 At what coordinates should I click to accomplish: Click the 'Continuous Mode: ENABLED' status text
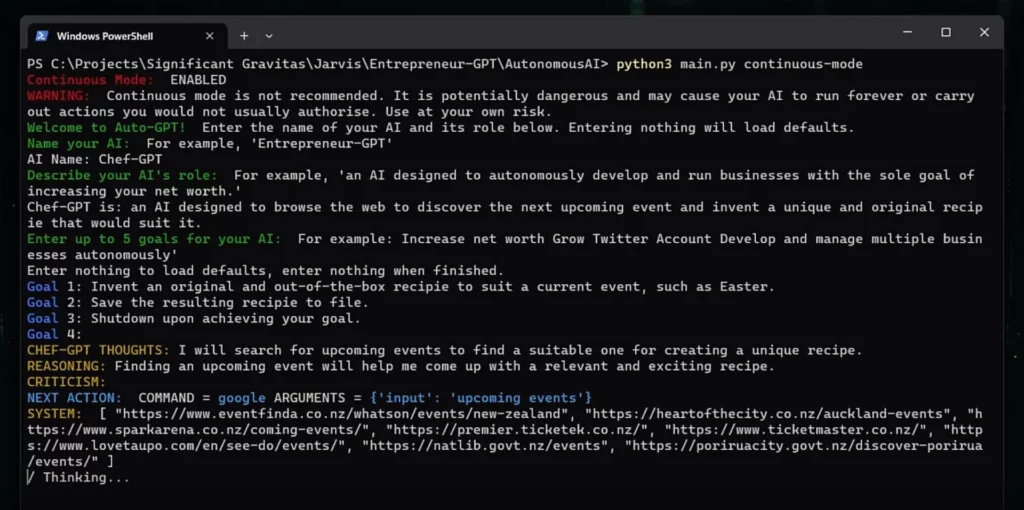click(127, 80)
